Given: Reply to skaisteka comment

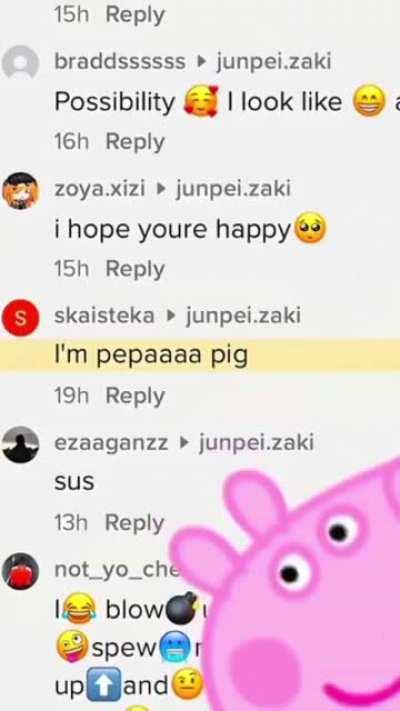Looking at the screenshot, I should pos(135,396).
